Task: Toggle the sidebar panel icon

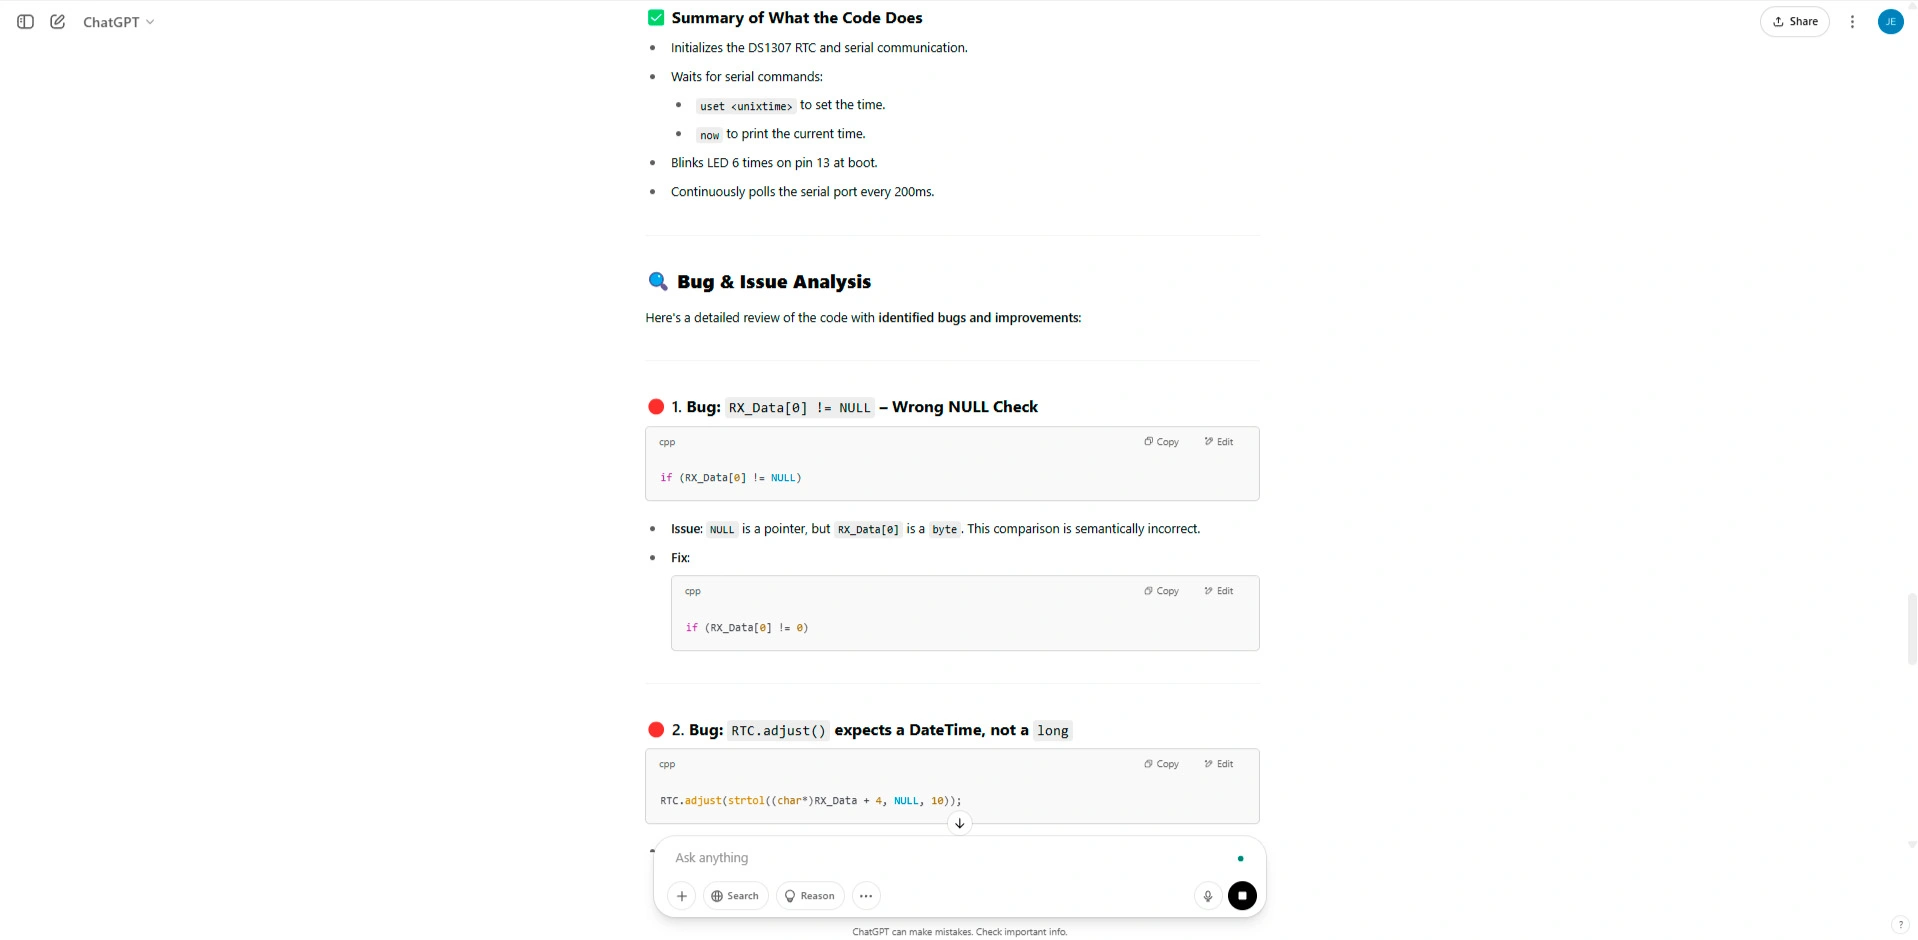Action: point(26,22)
